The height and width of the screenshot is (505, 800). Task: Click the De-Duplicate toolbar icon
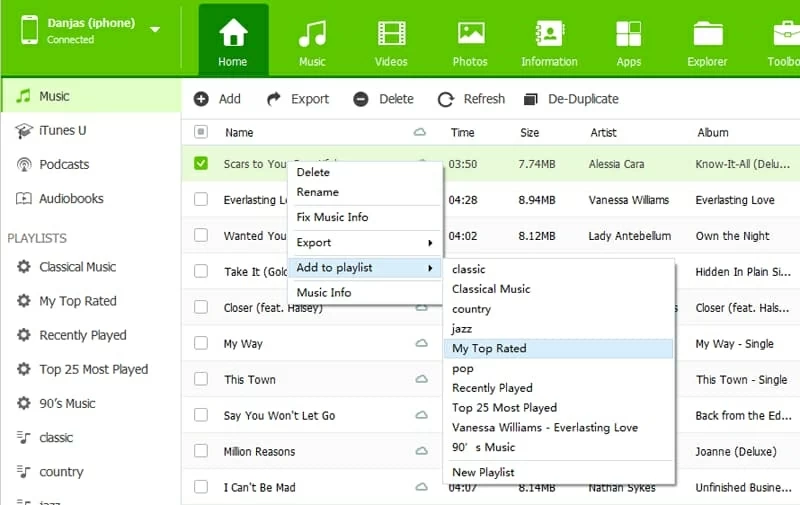531,99
